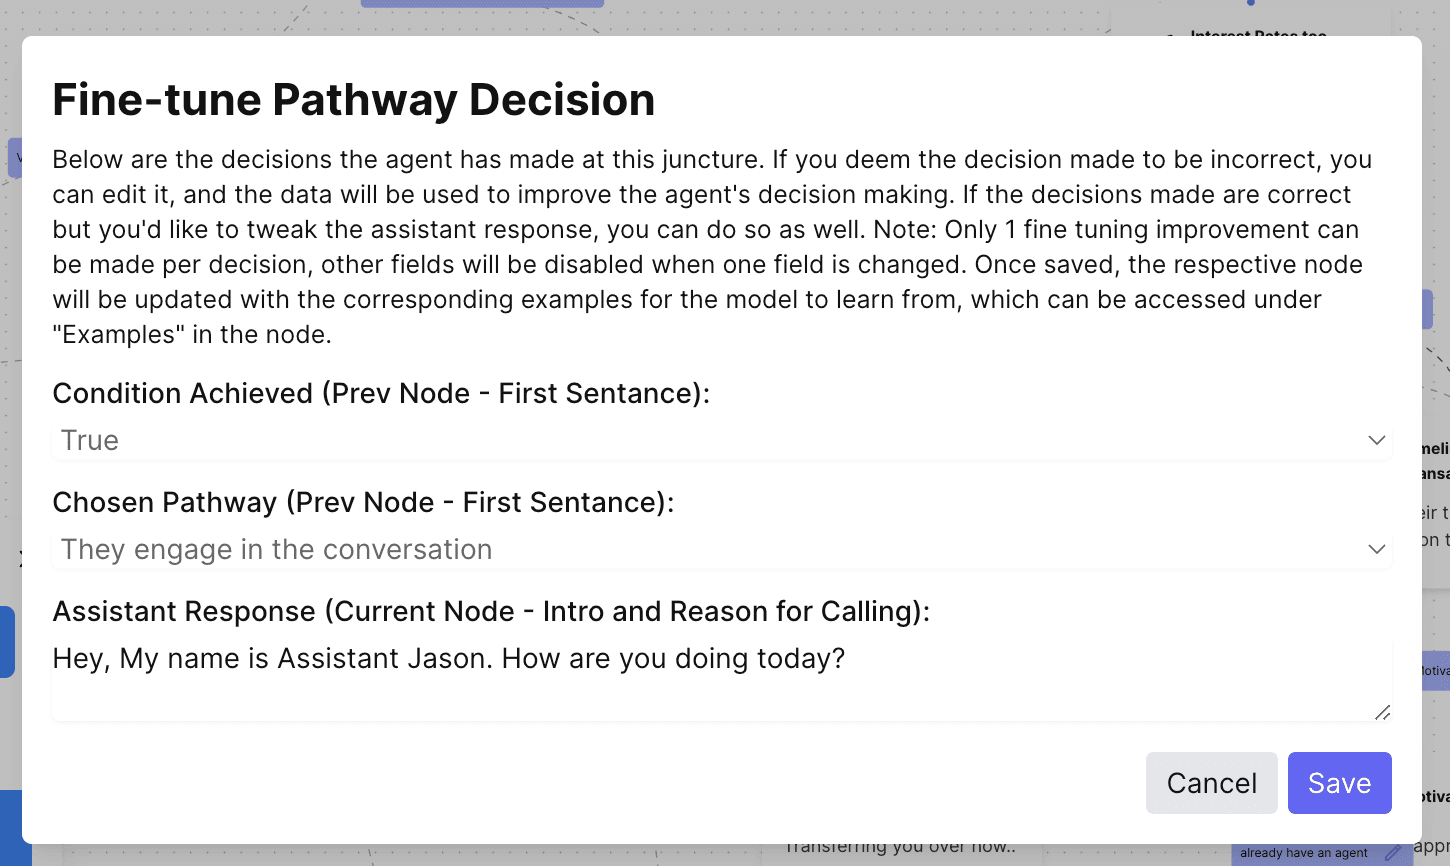Screen dimensions: 1450x866
Task: Cancel the fine-tune dialog
Action: pyautogui.click(x=1211, y=783)
